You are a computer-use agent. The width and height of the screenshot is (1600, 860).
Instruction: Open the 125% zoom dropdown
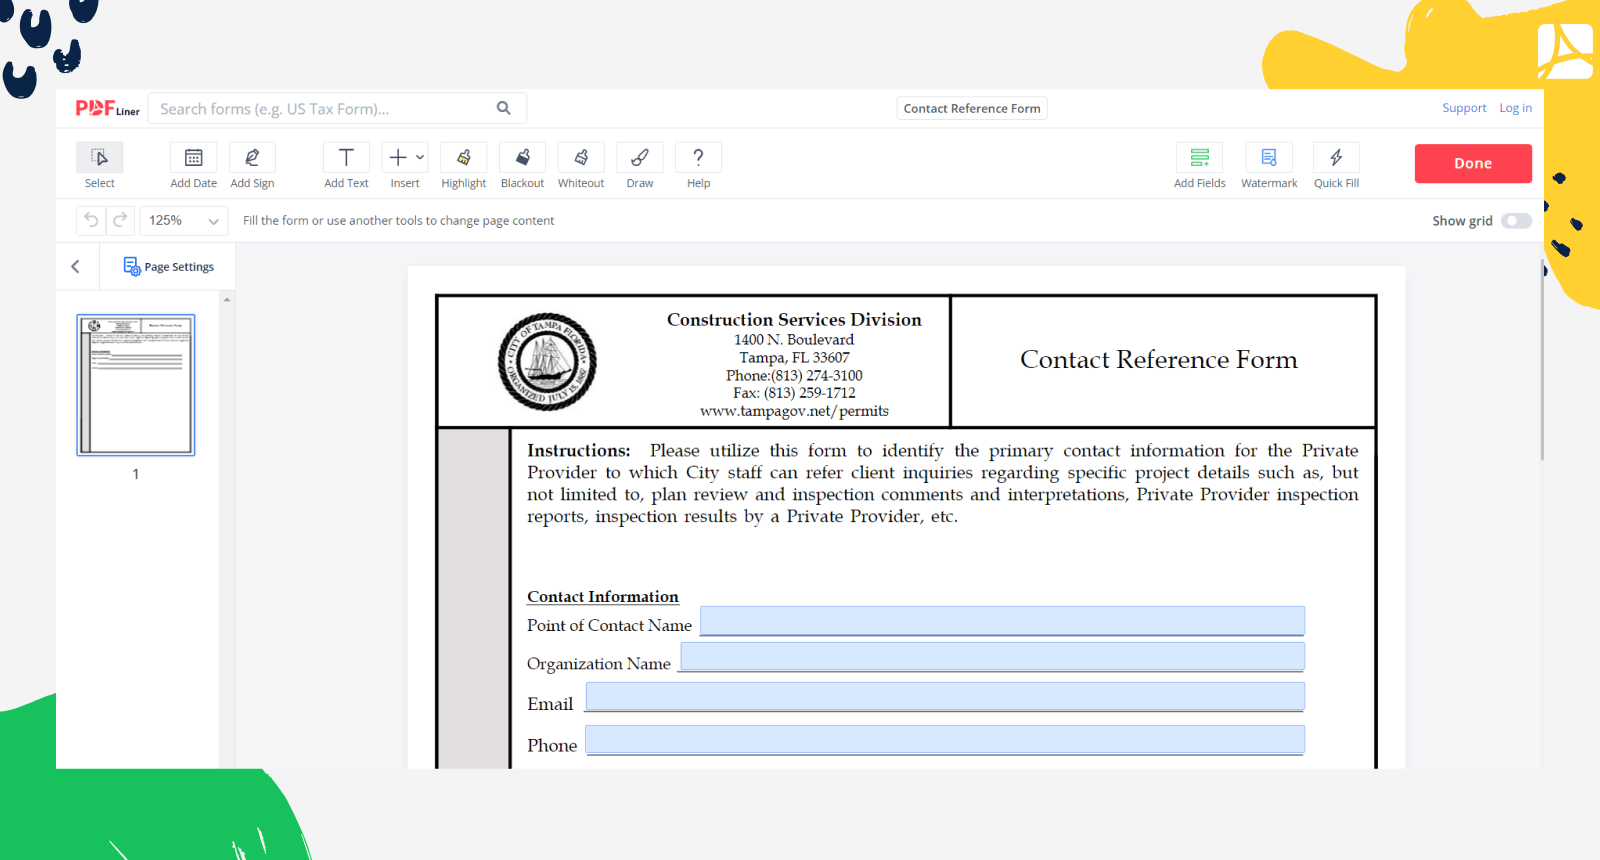click(183, 220)
